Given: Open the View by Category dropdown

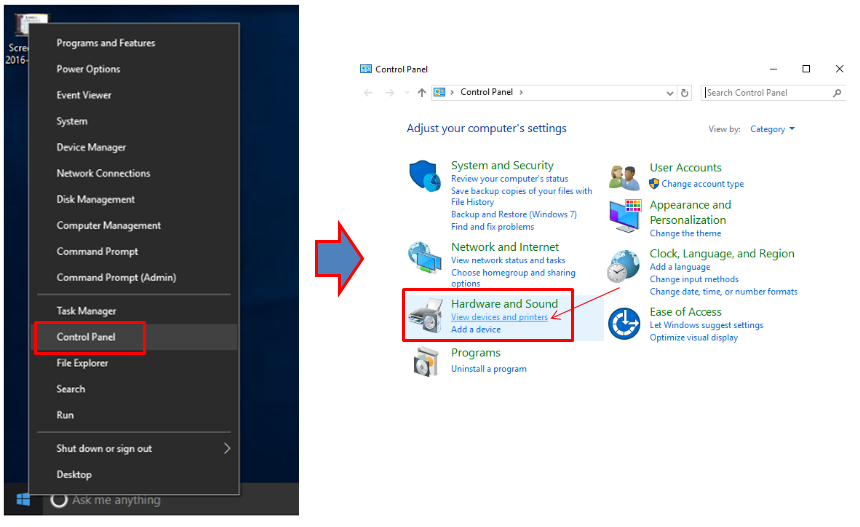Looking at the screenshot, I should [x=772, y=129].
